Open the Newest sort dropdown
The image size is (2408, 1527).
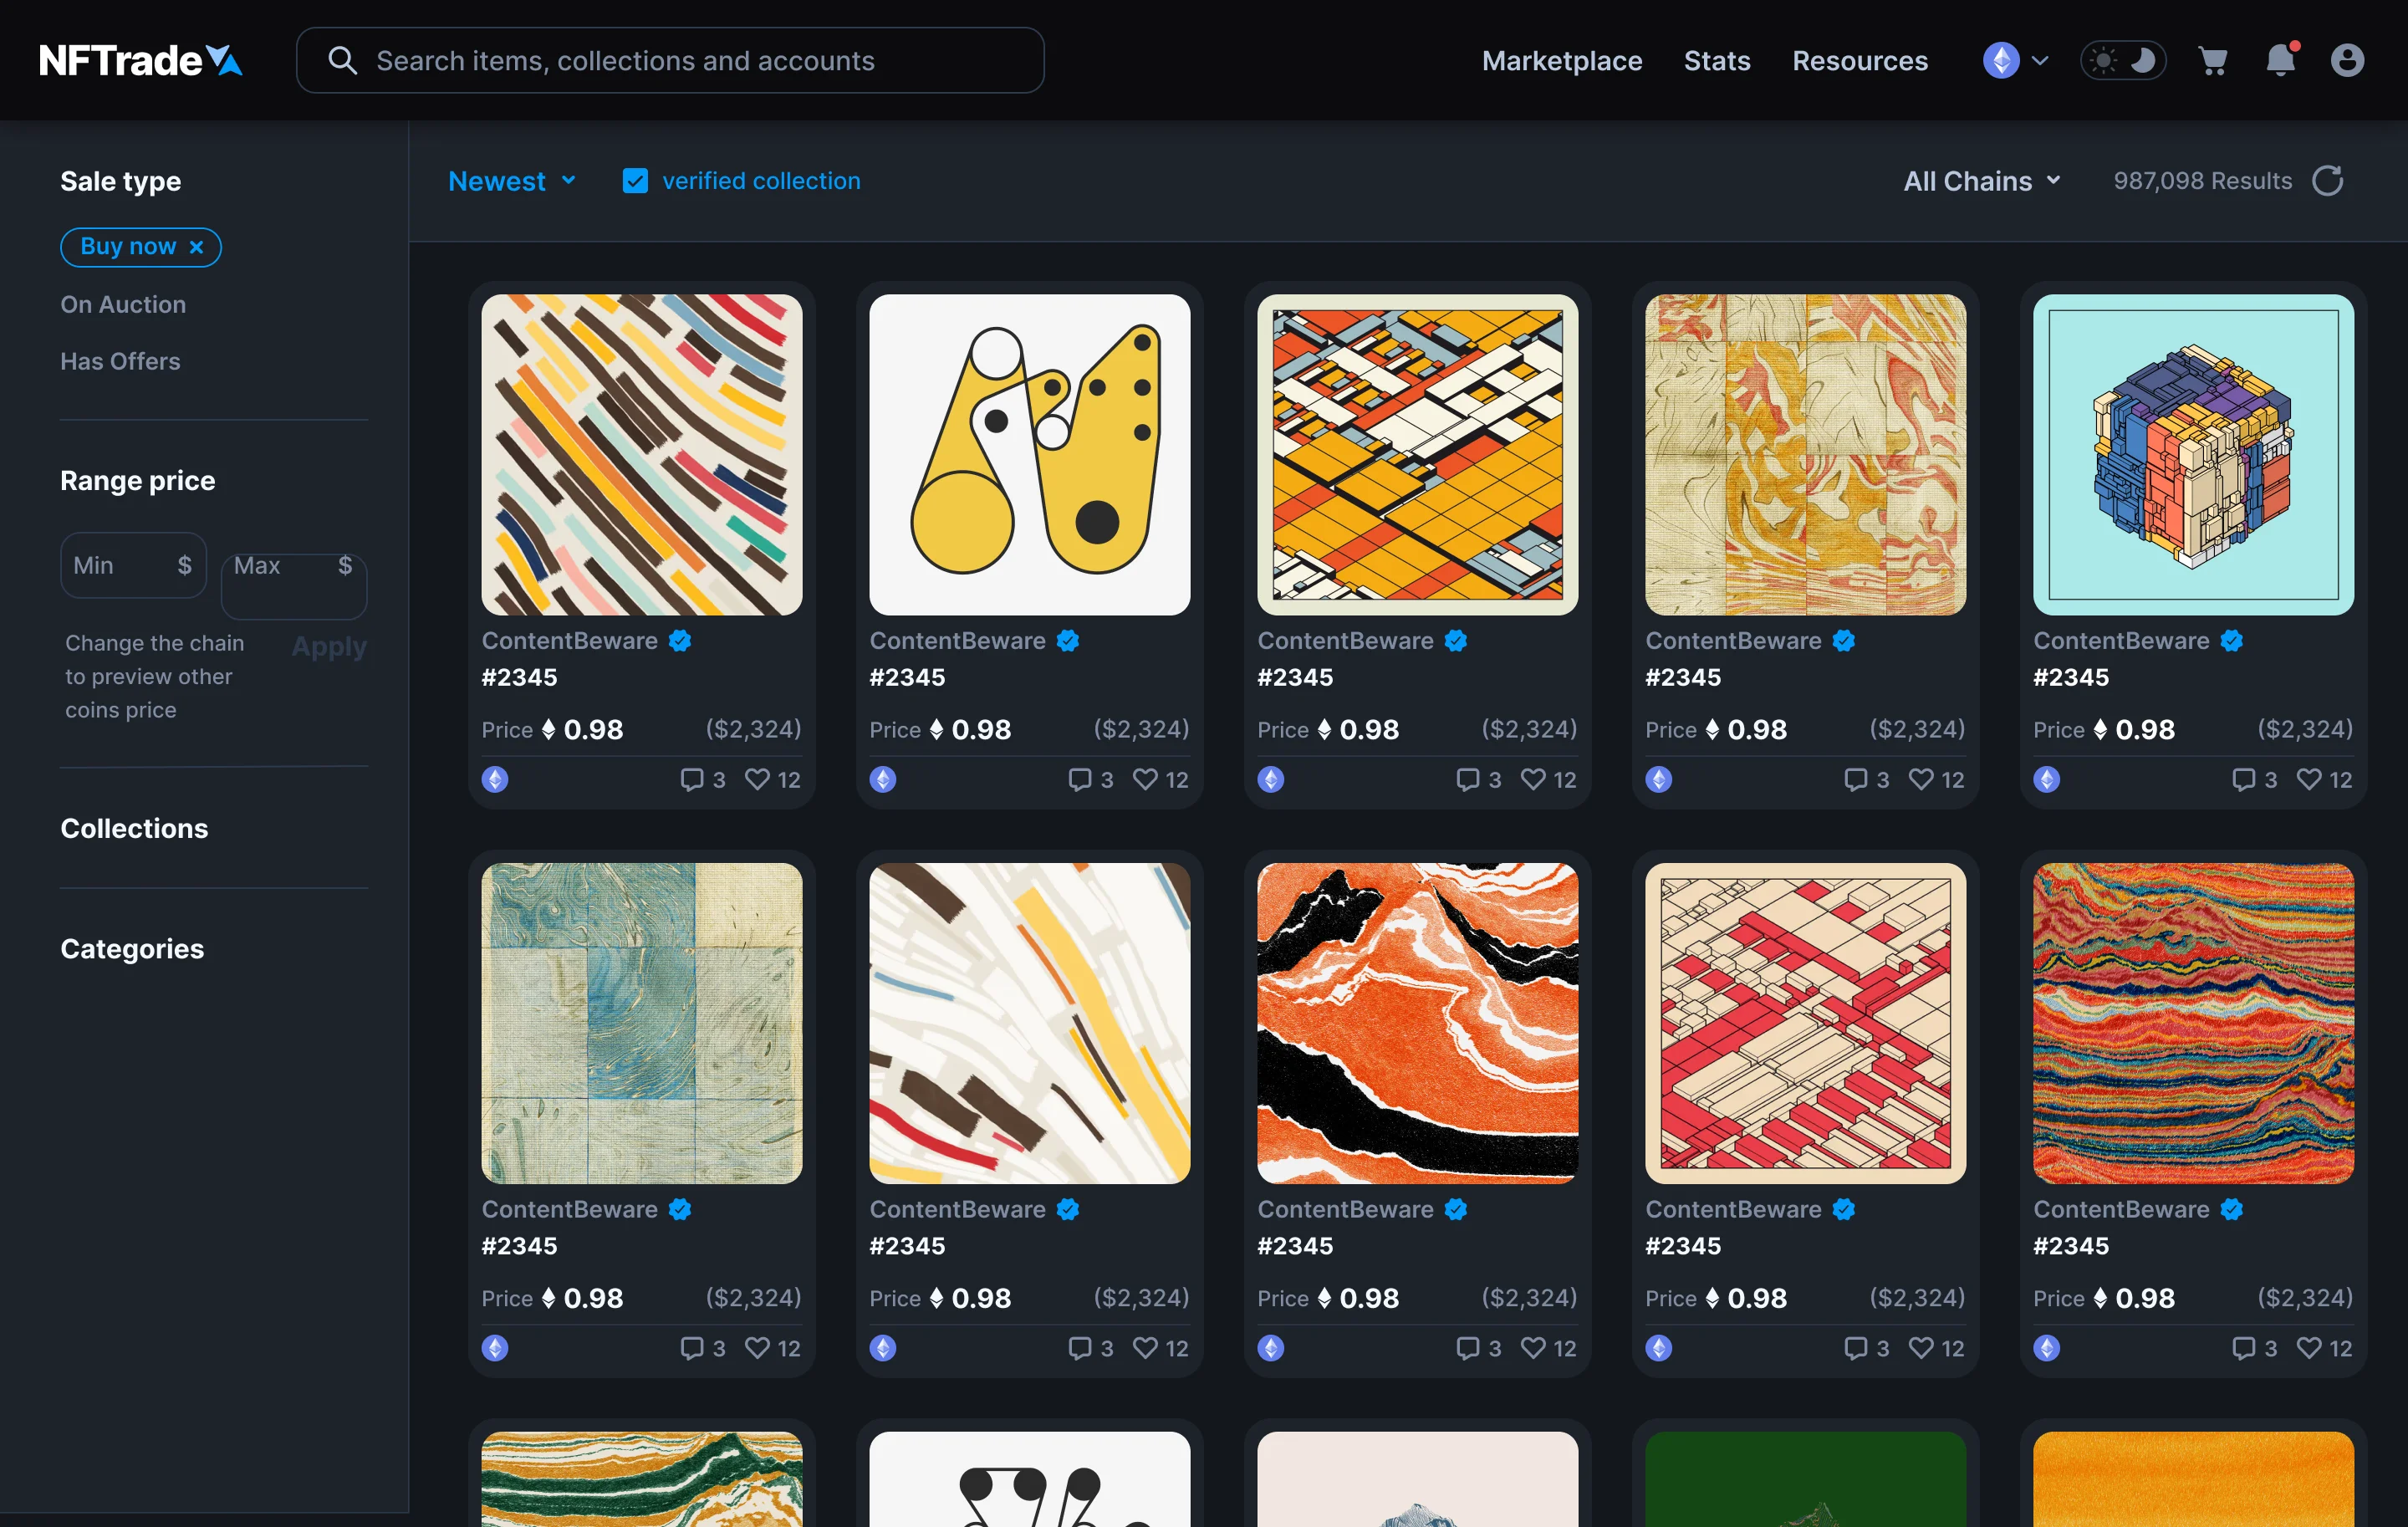point(512,181)
